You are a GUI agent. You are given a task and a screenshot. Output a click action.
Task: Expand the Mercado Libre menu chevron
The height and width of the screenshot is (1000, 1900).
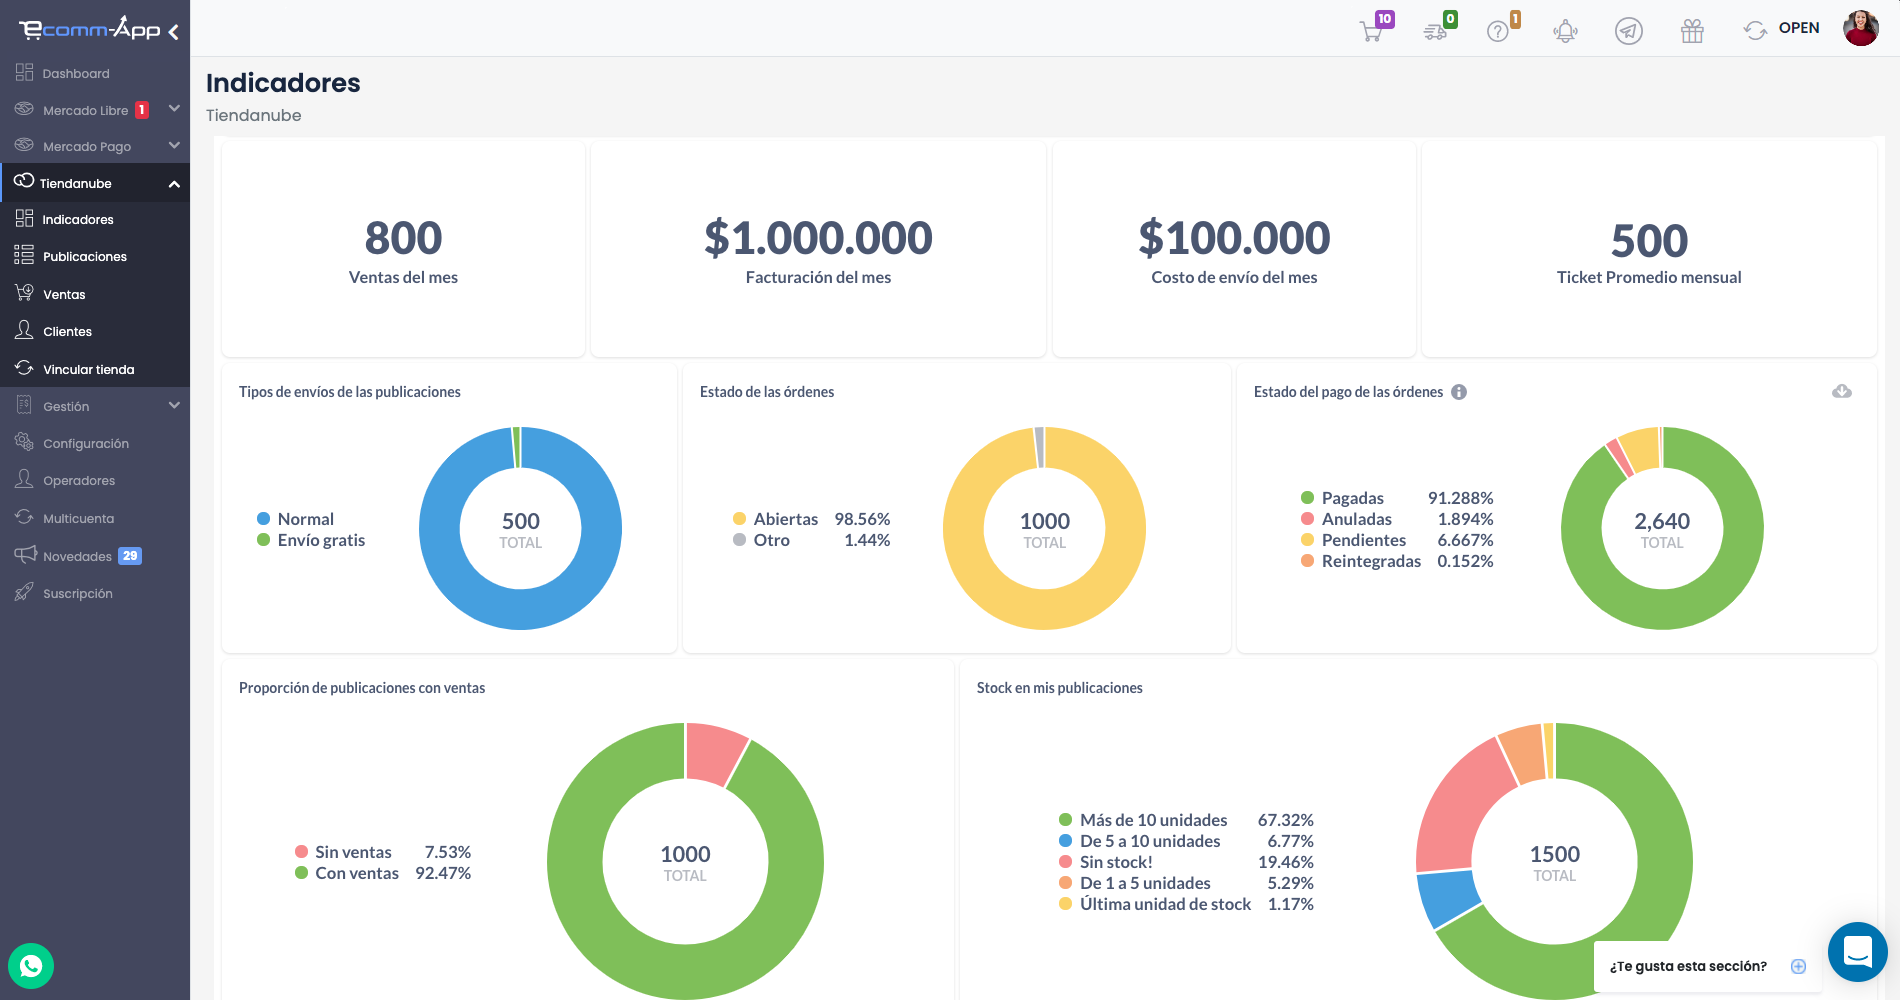click(x=174, y=108)
